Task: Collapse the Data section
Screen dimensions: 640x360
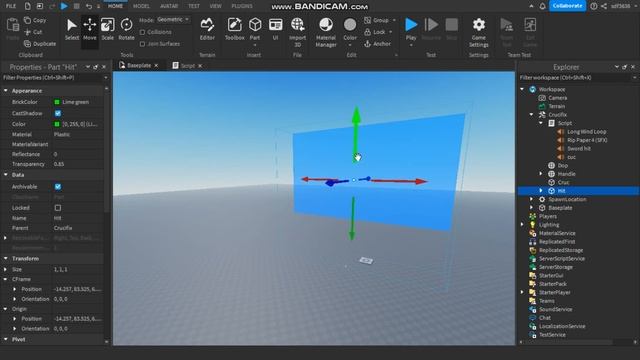Action: [6, 175]
